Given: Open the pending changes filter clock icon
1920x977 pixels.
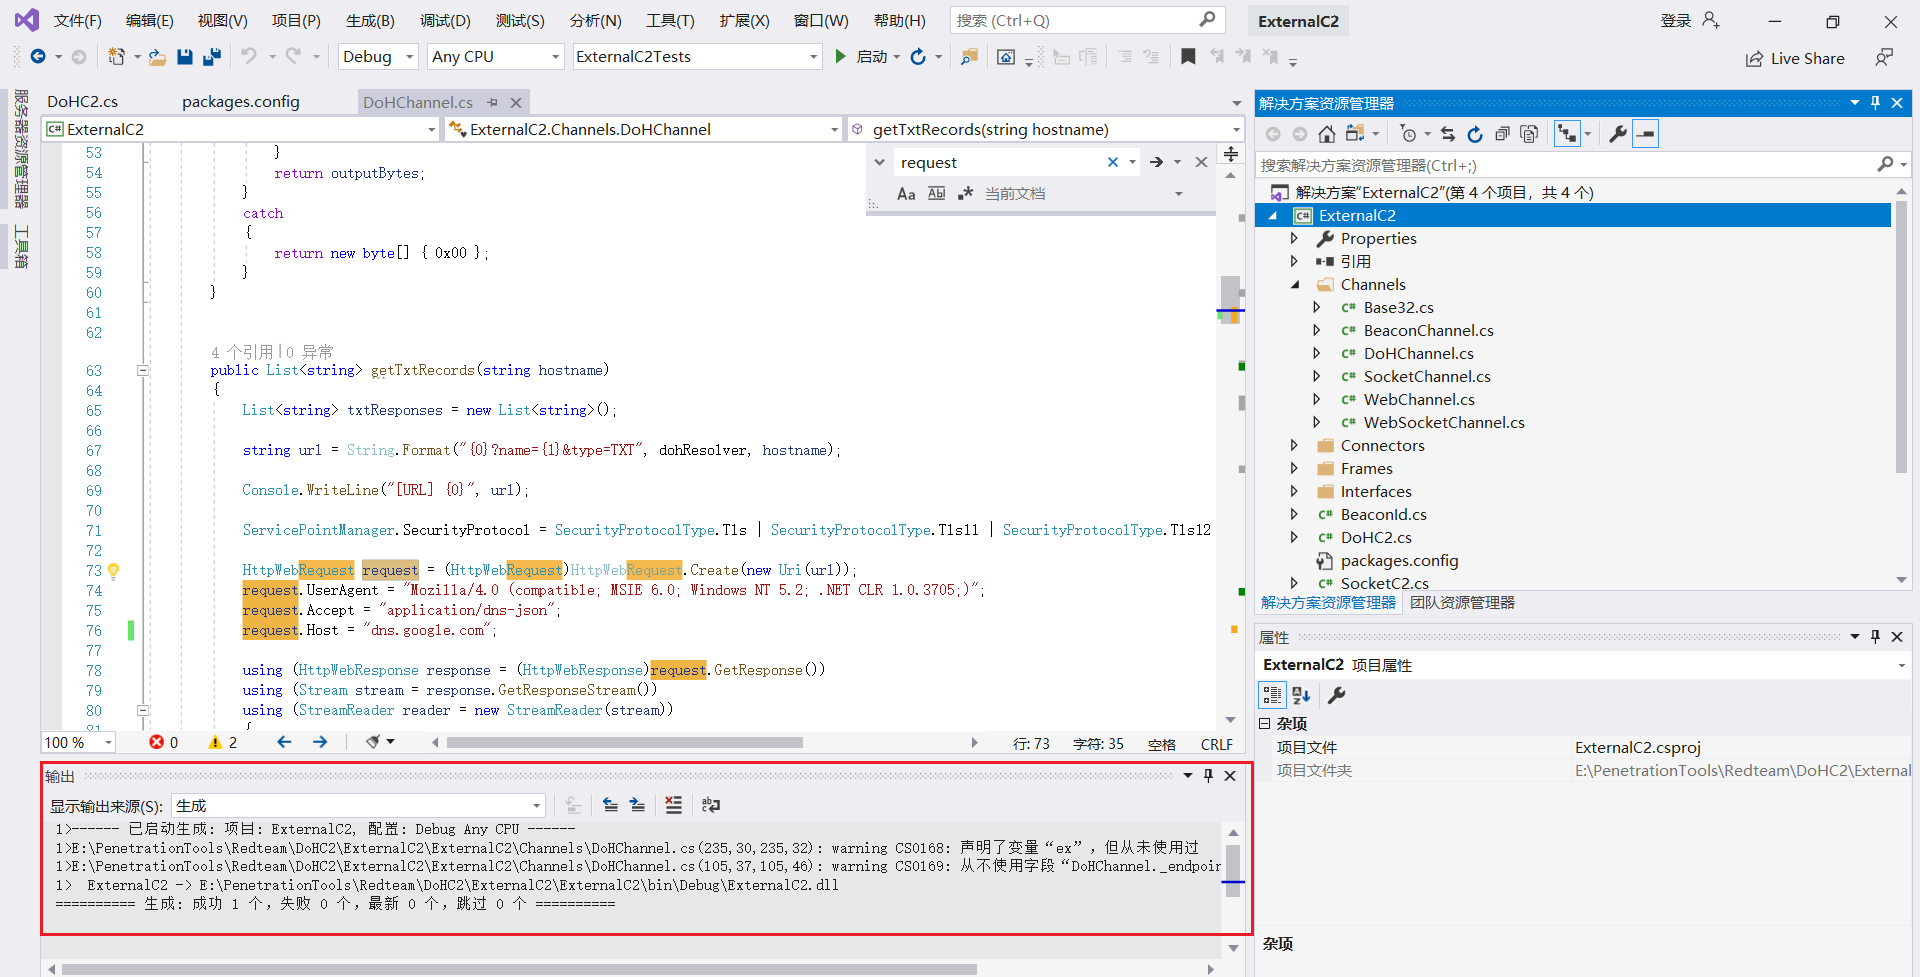Looking at the screenshot, I should point(1409,134).
